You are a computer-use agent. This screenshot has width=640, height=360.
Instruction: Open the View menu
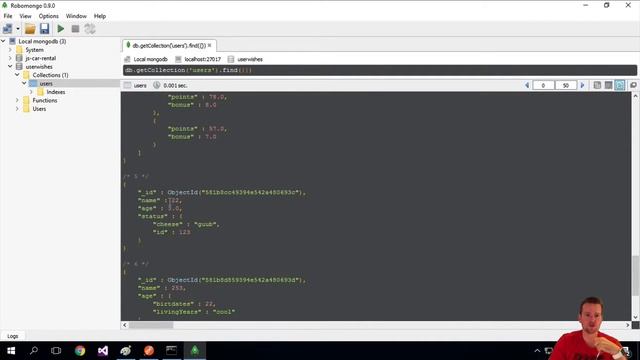25,16
